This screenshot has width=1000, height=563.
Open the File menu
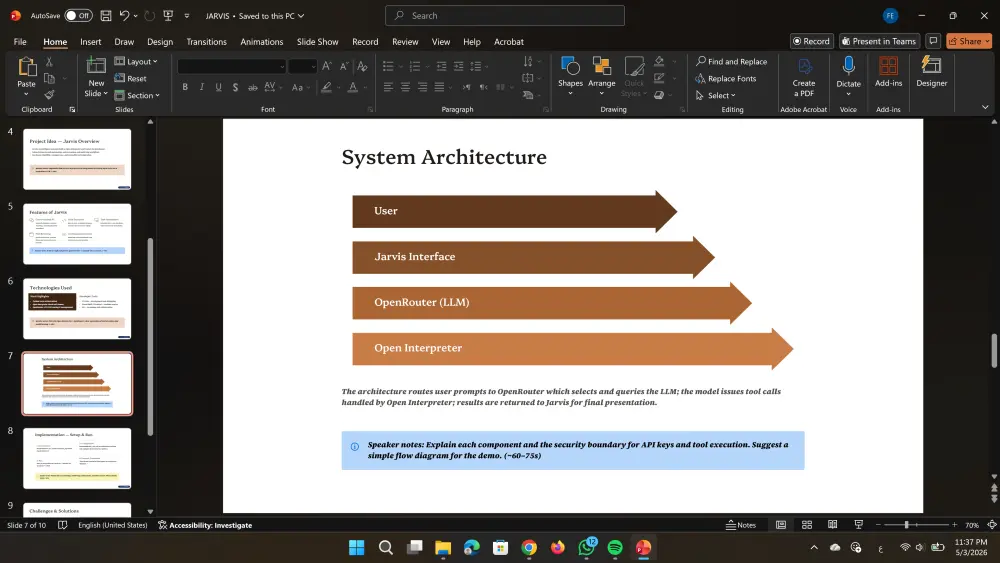(20, 41)
